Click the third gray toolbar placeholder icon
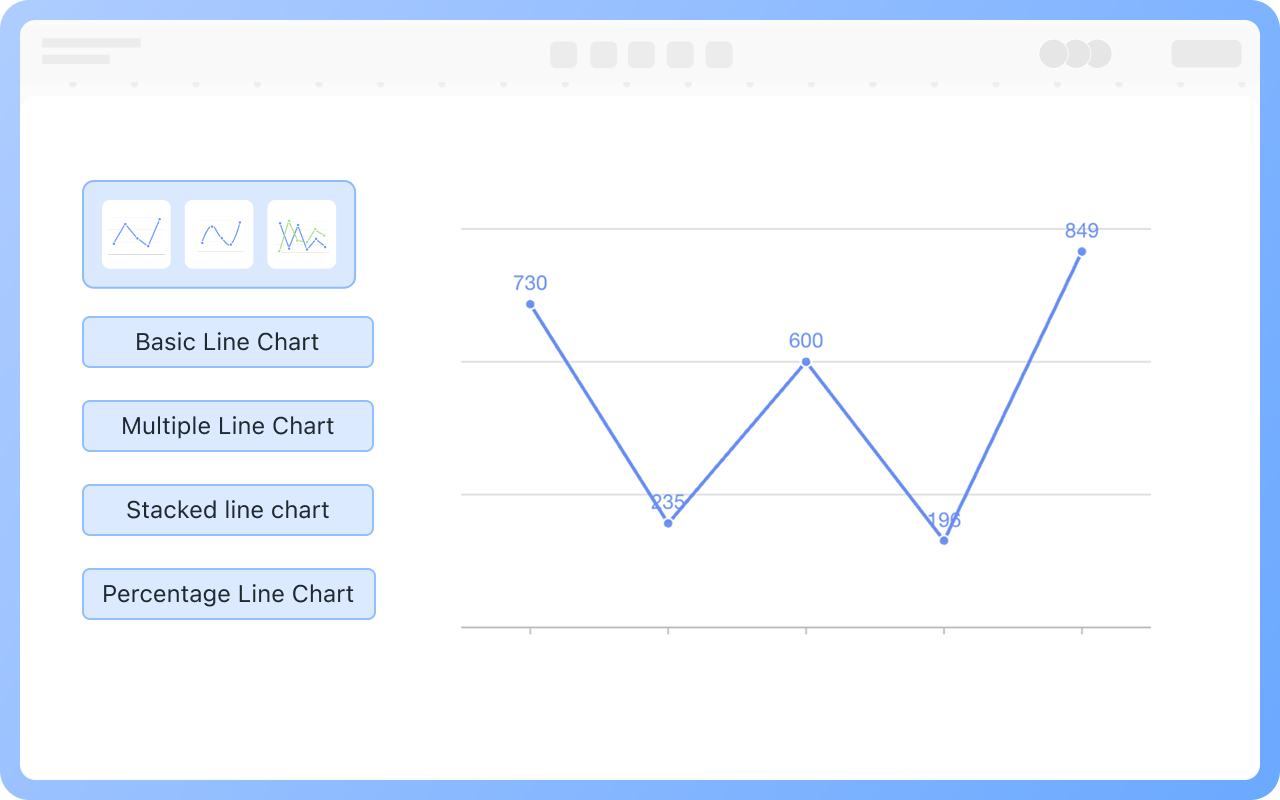Viewport: 1280px width, 800px height. tap(641, 54)
